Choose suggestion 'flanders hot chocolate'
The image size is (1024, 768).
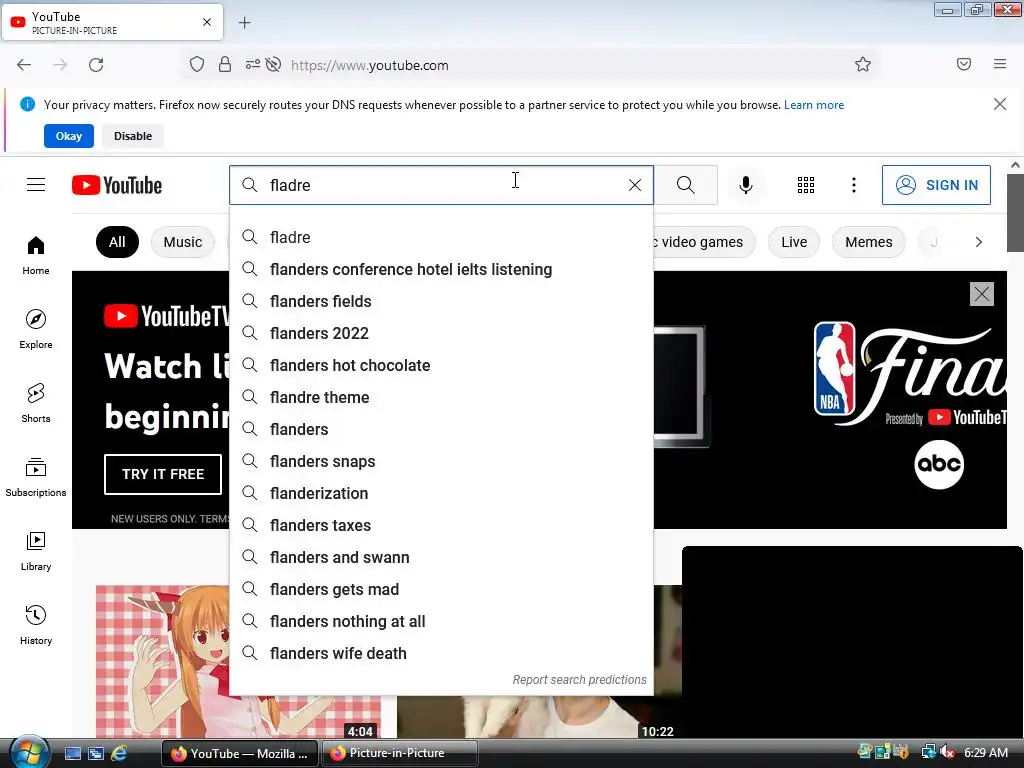point(441,365)
